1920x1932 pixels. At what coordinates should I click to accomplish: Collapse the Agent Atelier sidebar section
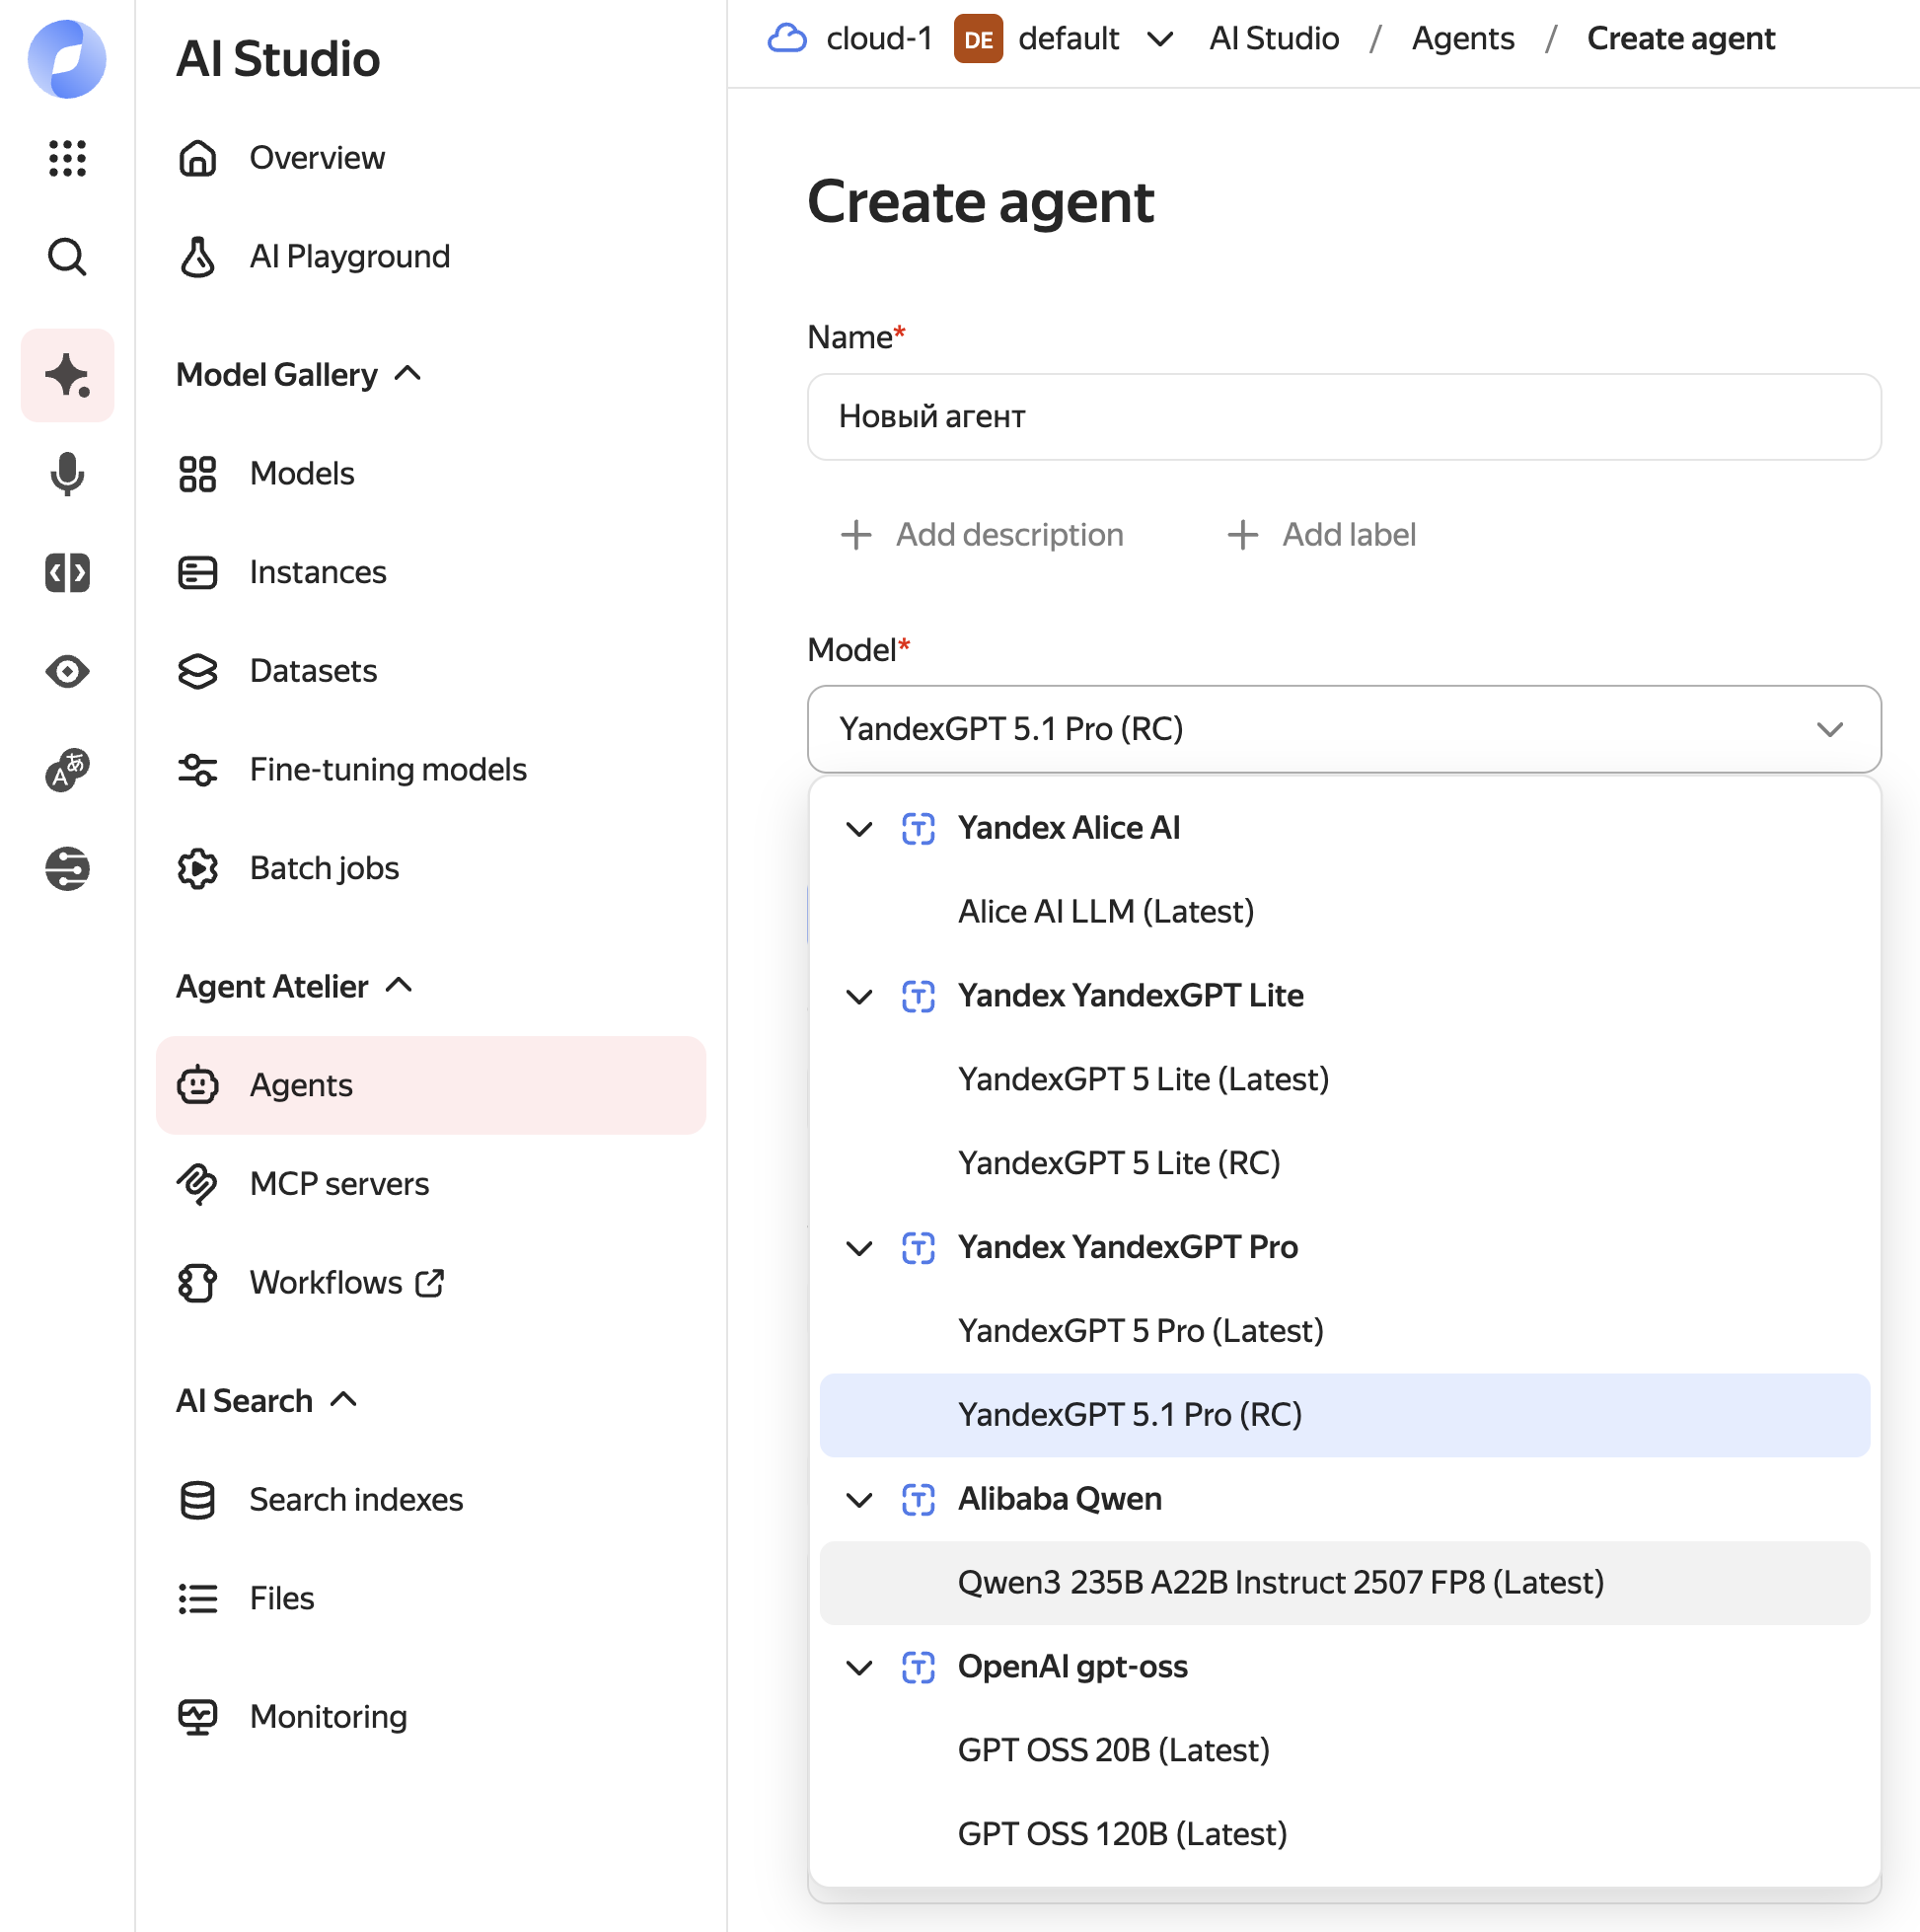(x=399, y=986)
